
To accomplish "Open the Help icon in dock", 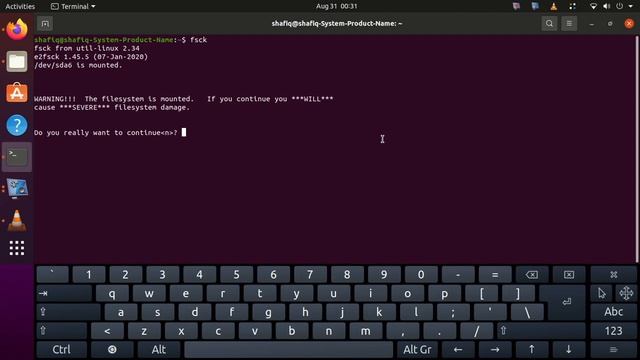I will [17, 125].
